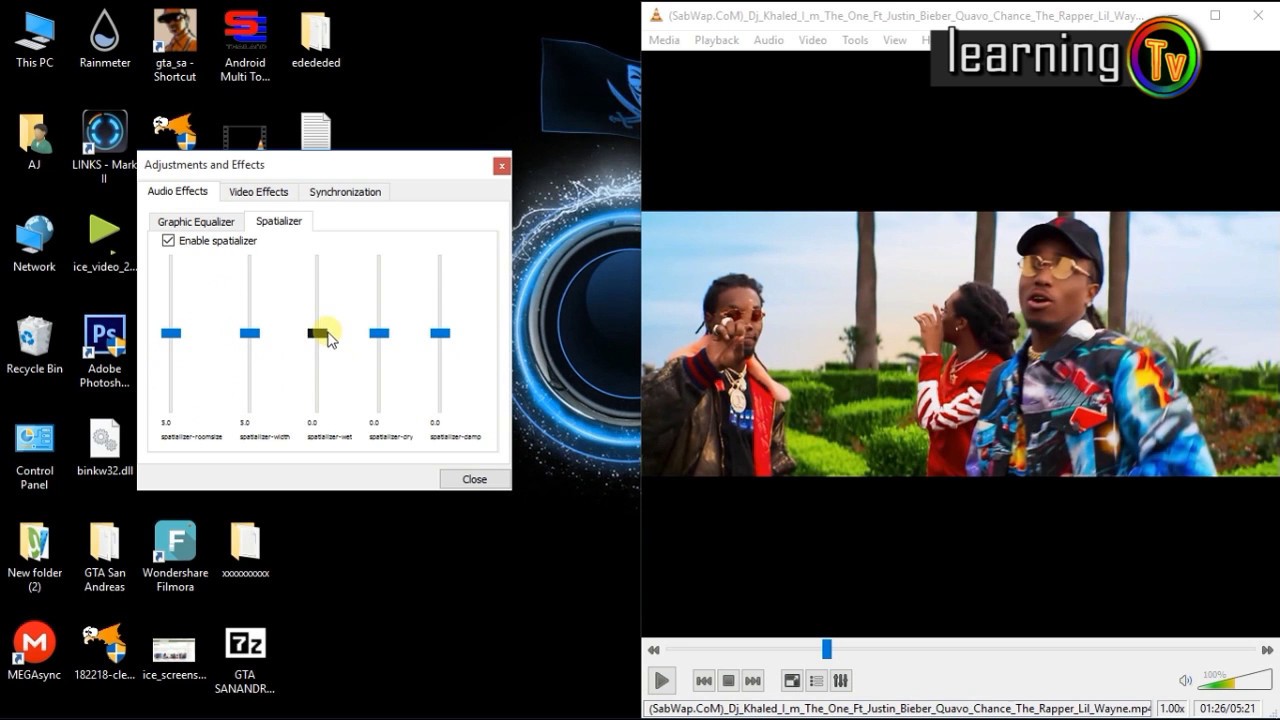Click the seek-forward arrows right of VLC timeline
Screen dimensions: 1280x720
[1267, 650]
